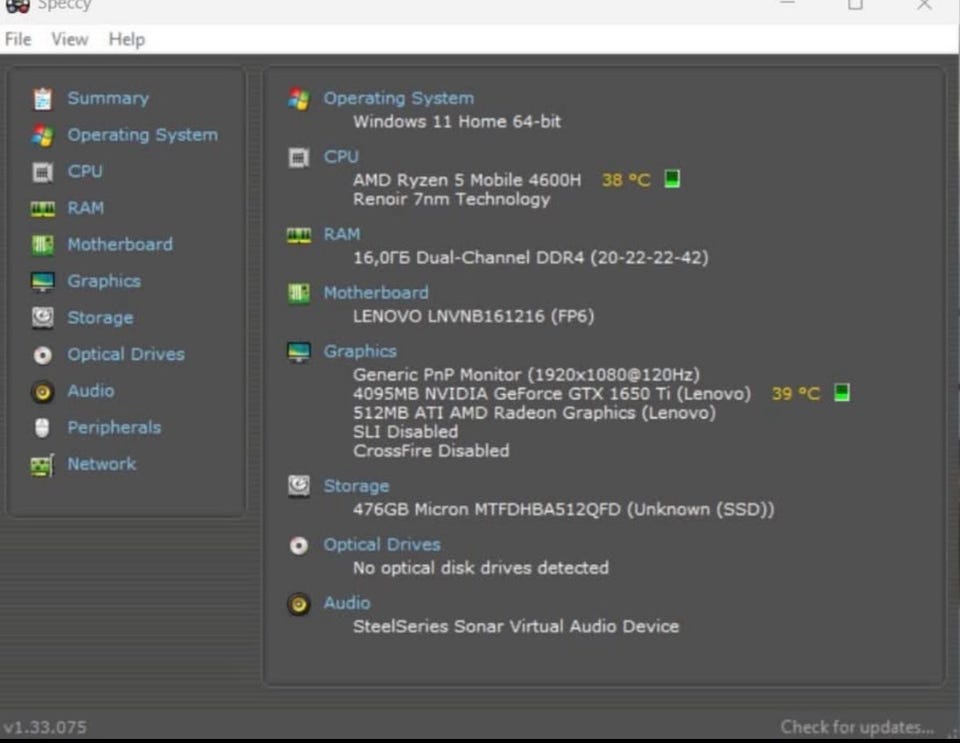Click the Storage hard drive icon in sidebar
The image size is (960, 743).
[42, 318]
